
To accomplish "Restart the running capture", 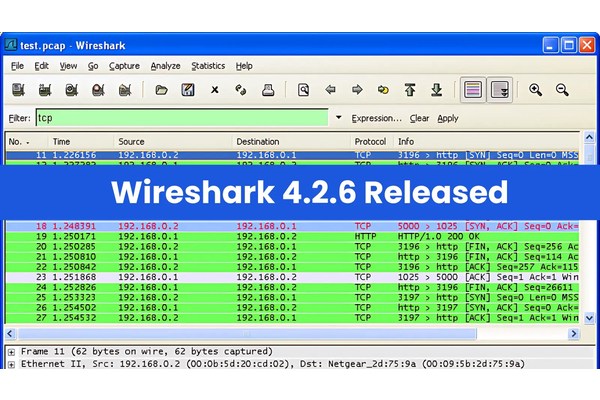I will point(125,90).
